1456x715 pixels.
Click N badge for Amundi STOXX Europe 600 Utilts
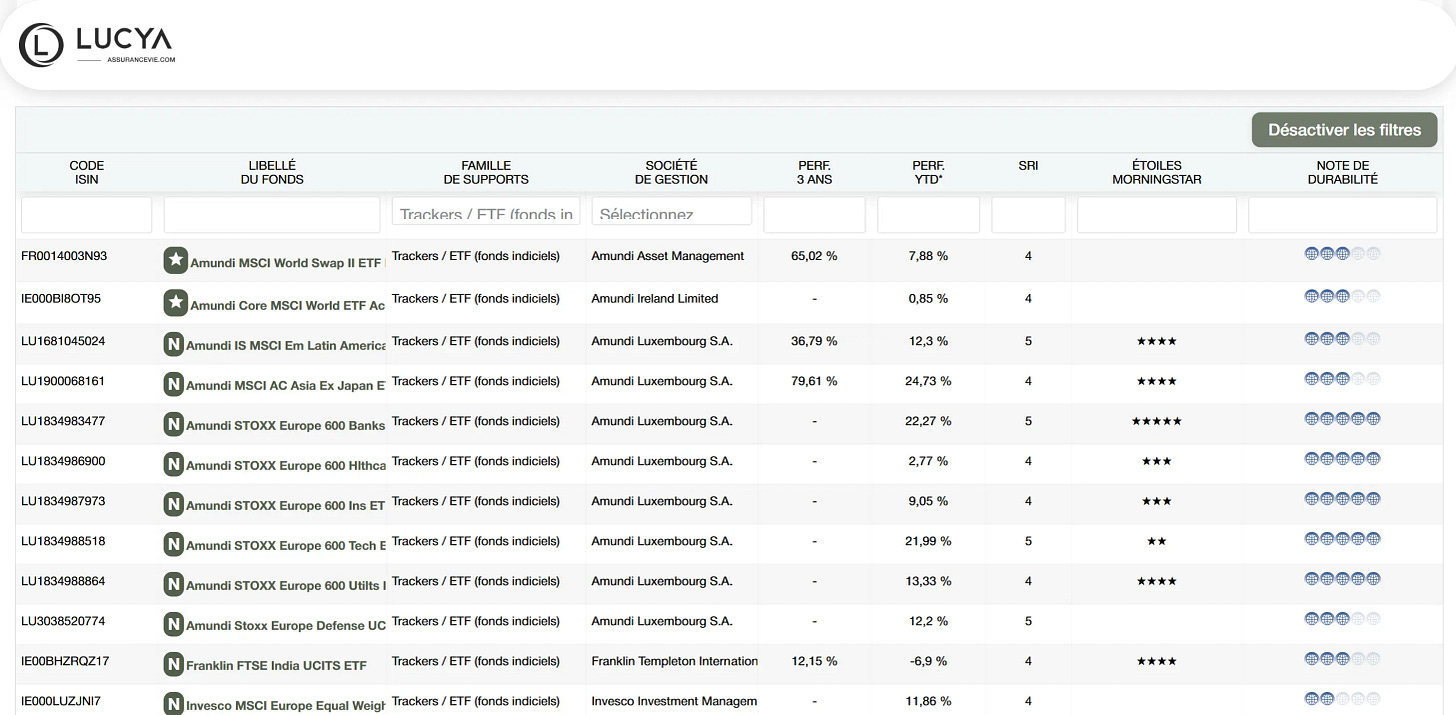(173, 584)
